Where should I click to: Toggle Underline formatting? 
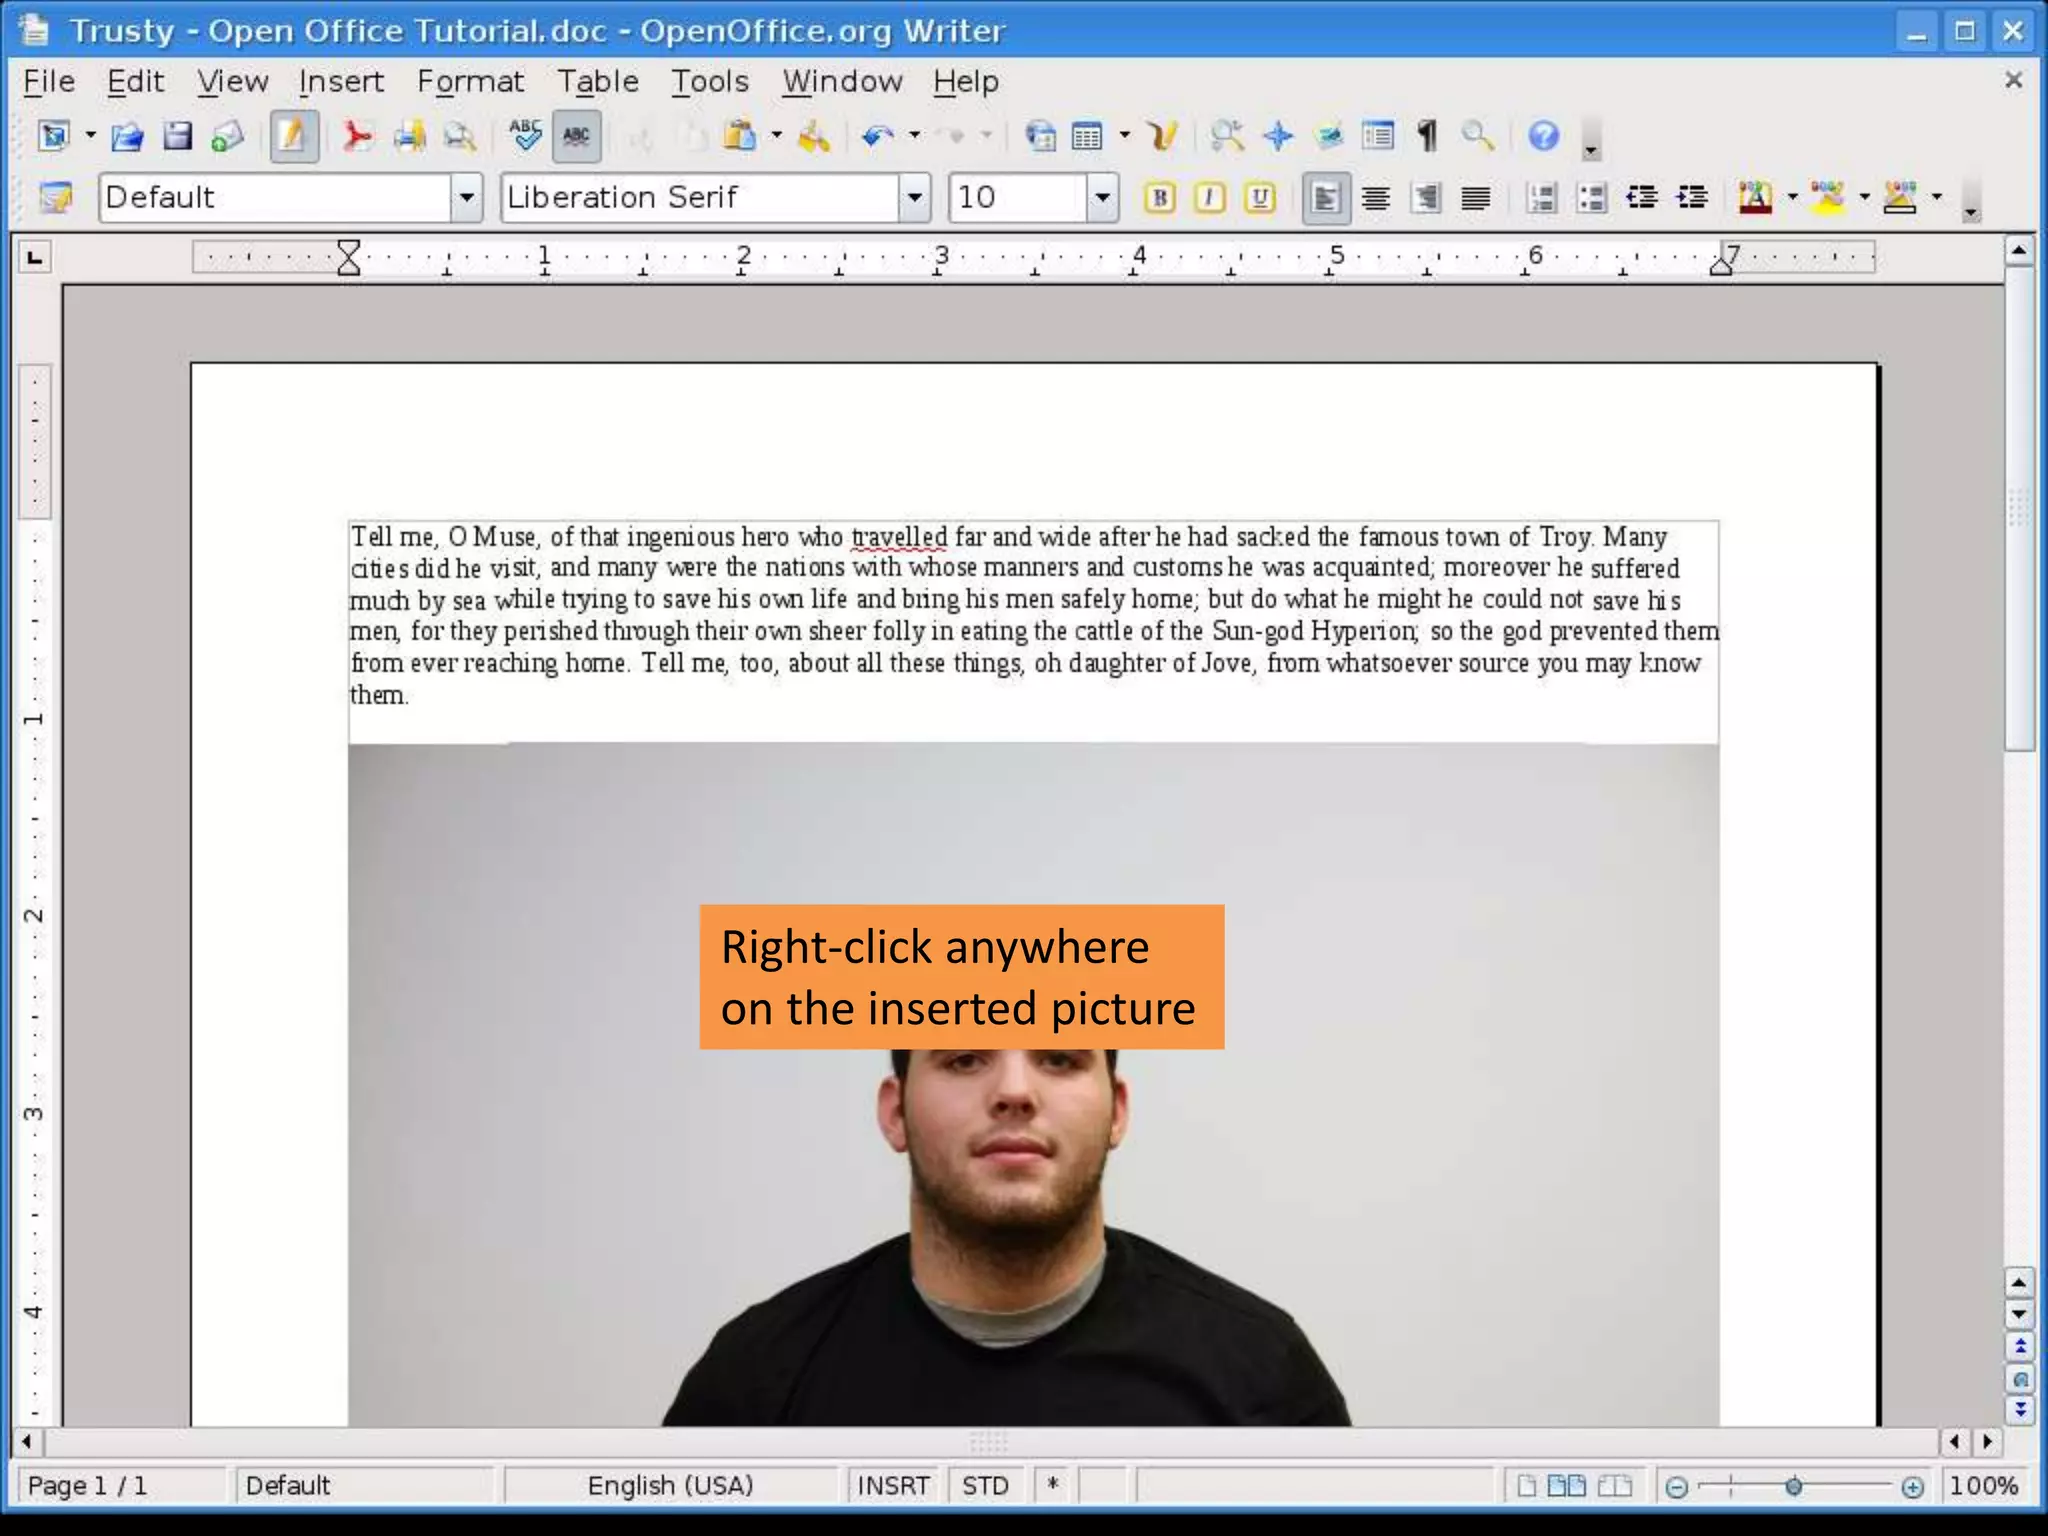click(1260, 198)
